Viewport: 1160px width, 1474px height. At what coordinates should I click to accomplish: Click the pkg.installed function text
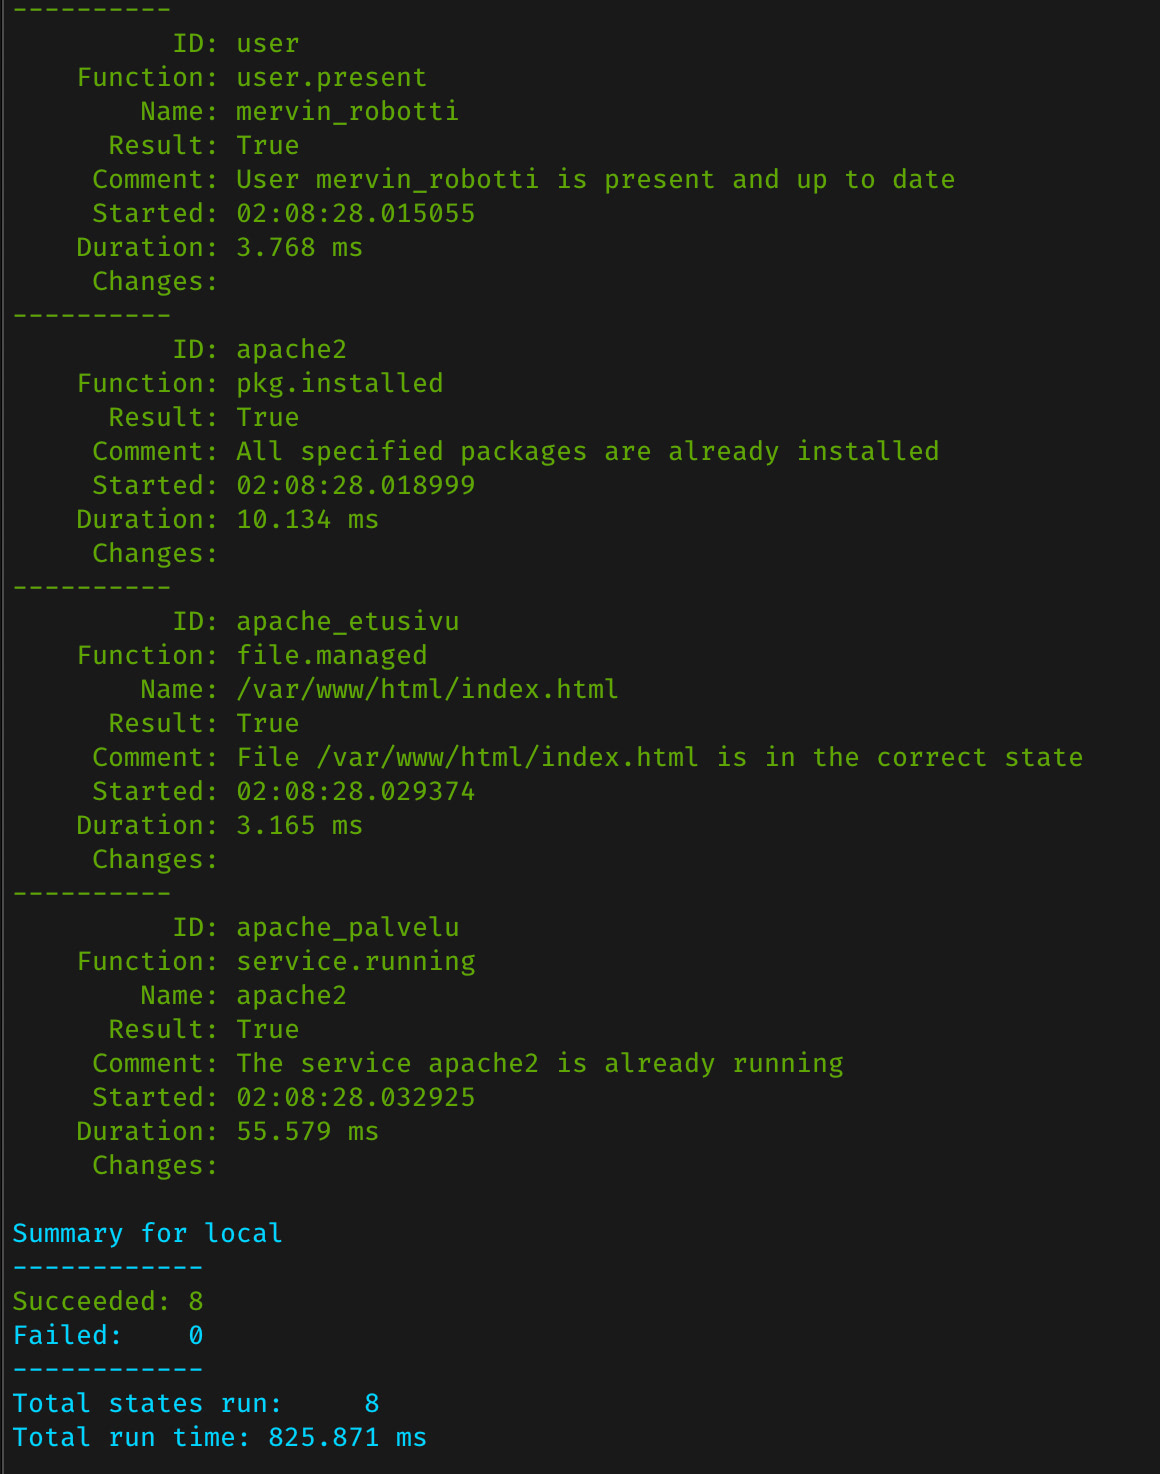pyautogui.click(x=339, y=384)
